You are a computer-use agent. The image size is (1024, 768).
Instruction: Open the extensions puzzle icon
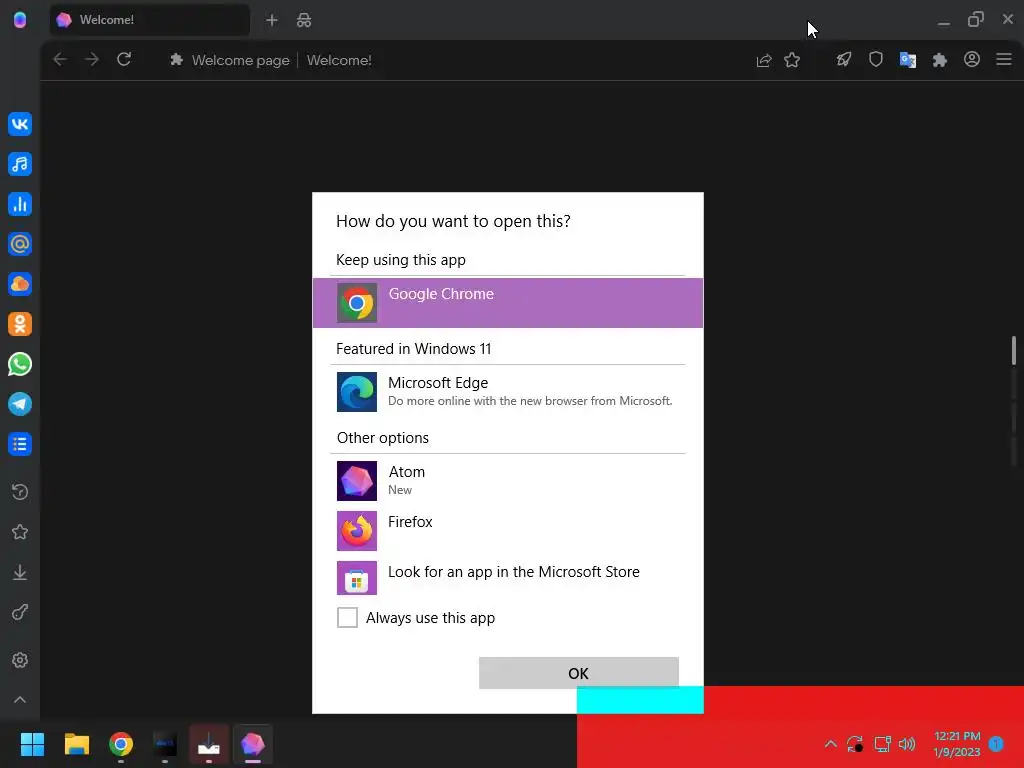pyautogui.click(x=940, y=60)
